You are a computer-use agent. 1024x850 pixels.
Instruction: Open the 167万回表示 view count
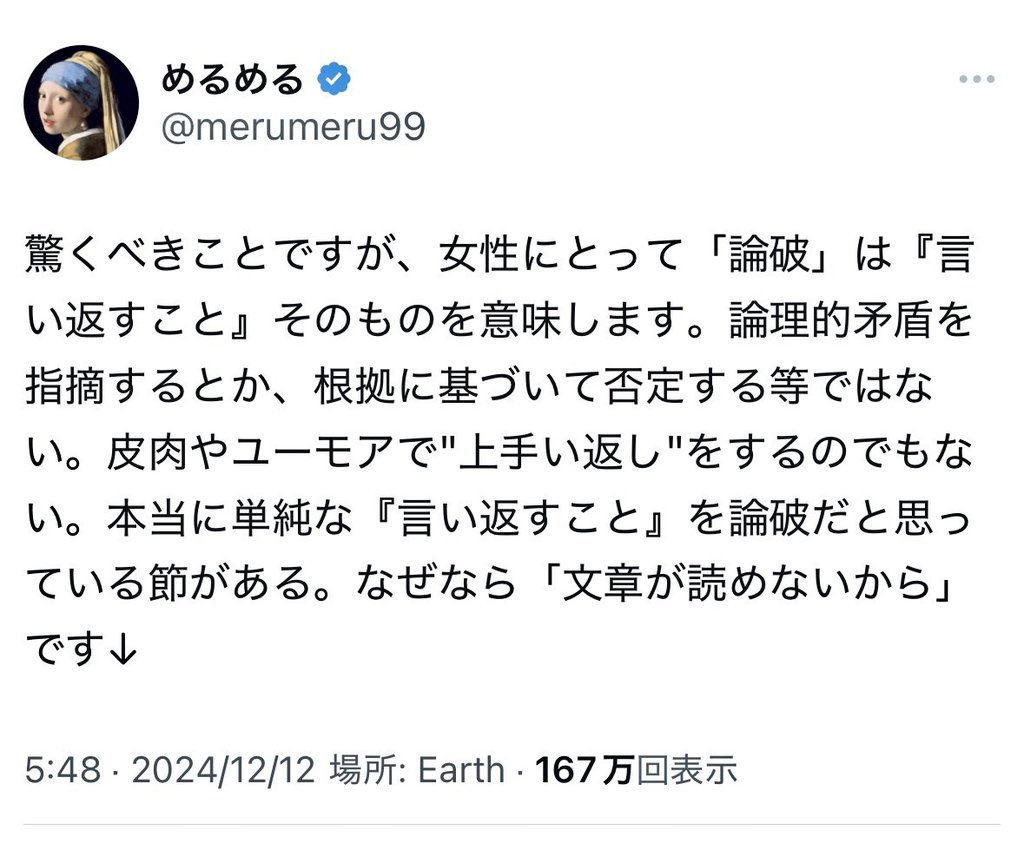(636, 769)
